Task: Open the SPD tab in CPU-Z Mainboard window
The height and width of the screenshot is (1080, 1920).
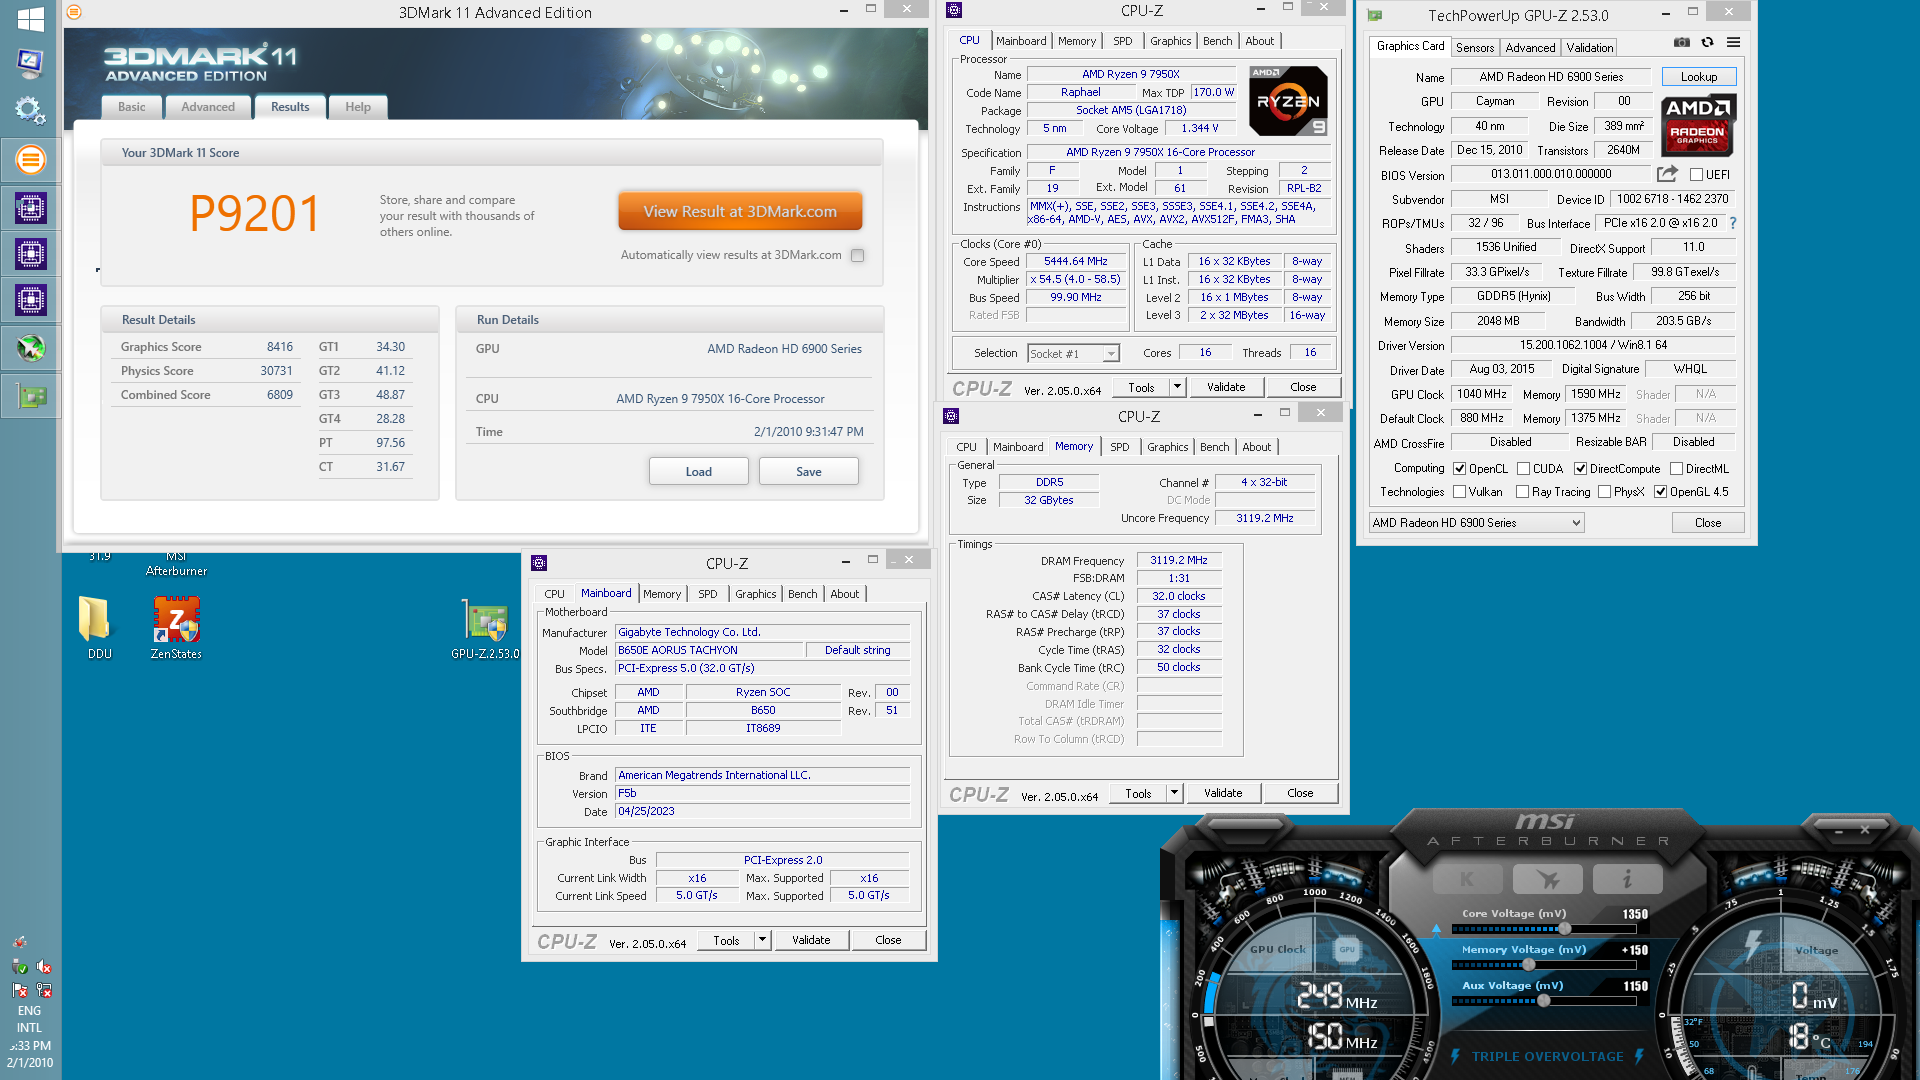Action: pos(707,594)
